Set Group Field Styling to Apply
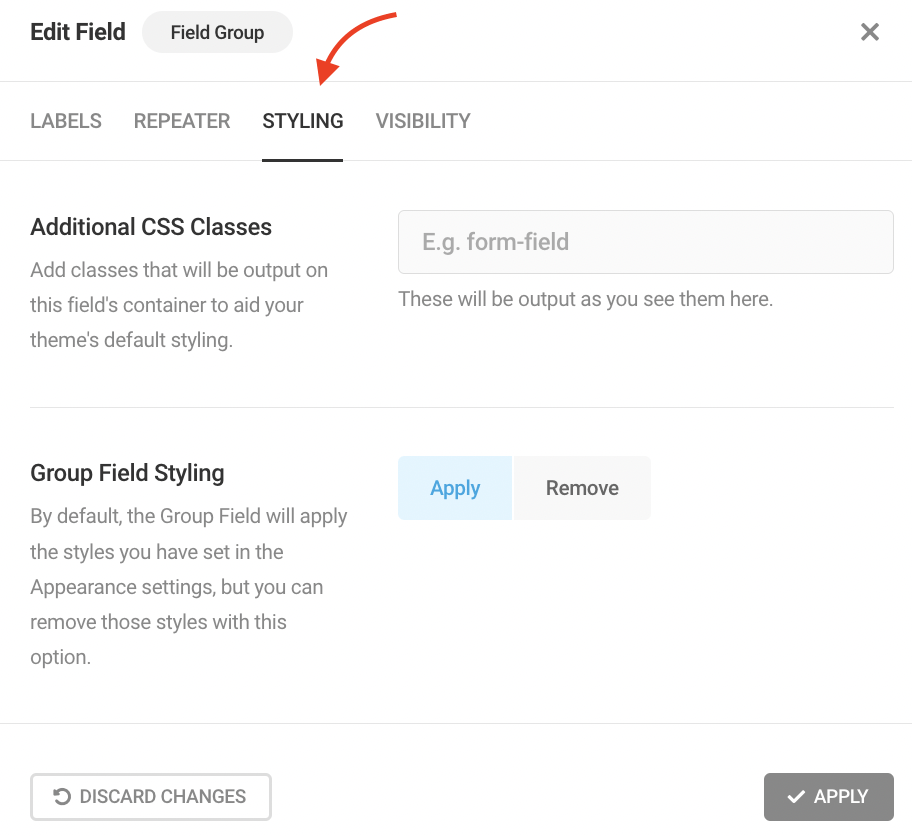The height and width of the screenshot is (836, 912). 455,488
